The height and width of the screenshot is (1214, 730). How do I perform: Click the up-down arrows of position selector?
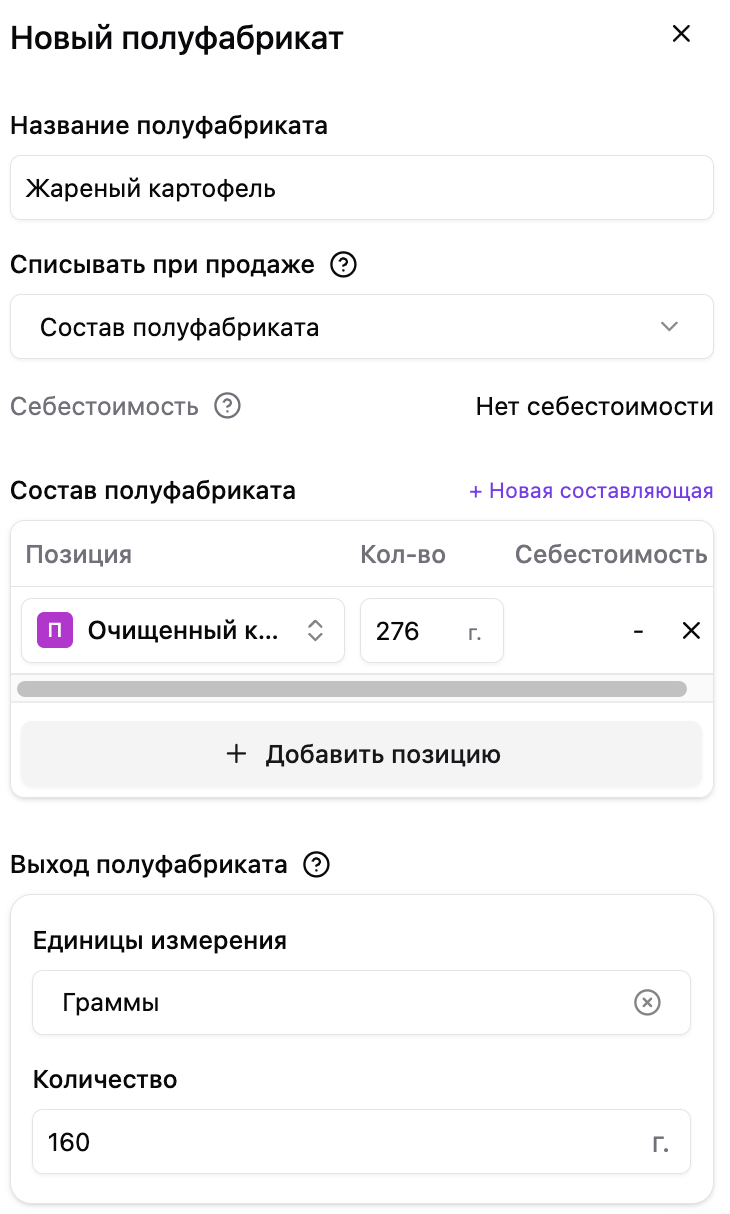(x=315, y=630)
